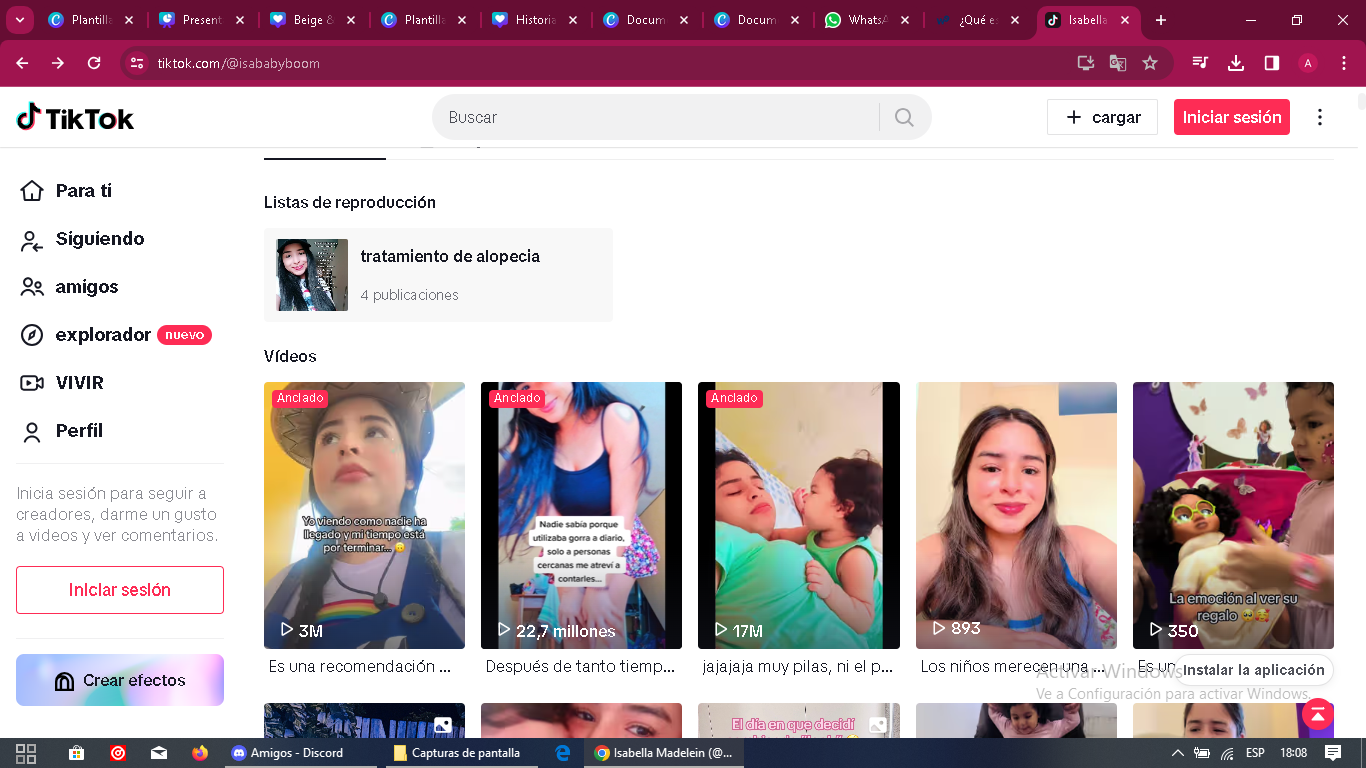Viewport: 1366px width, 768px height.
Task: Click the TikTok logo in header
Action: (x=75, y=118)
